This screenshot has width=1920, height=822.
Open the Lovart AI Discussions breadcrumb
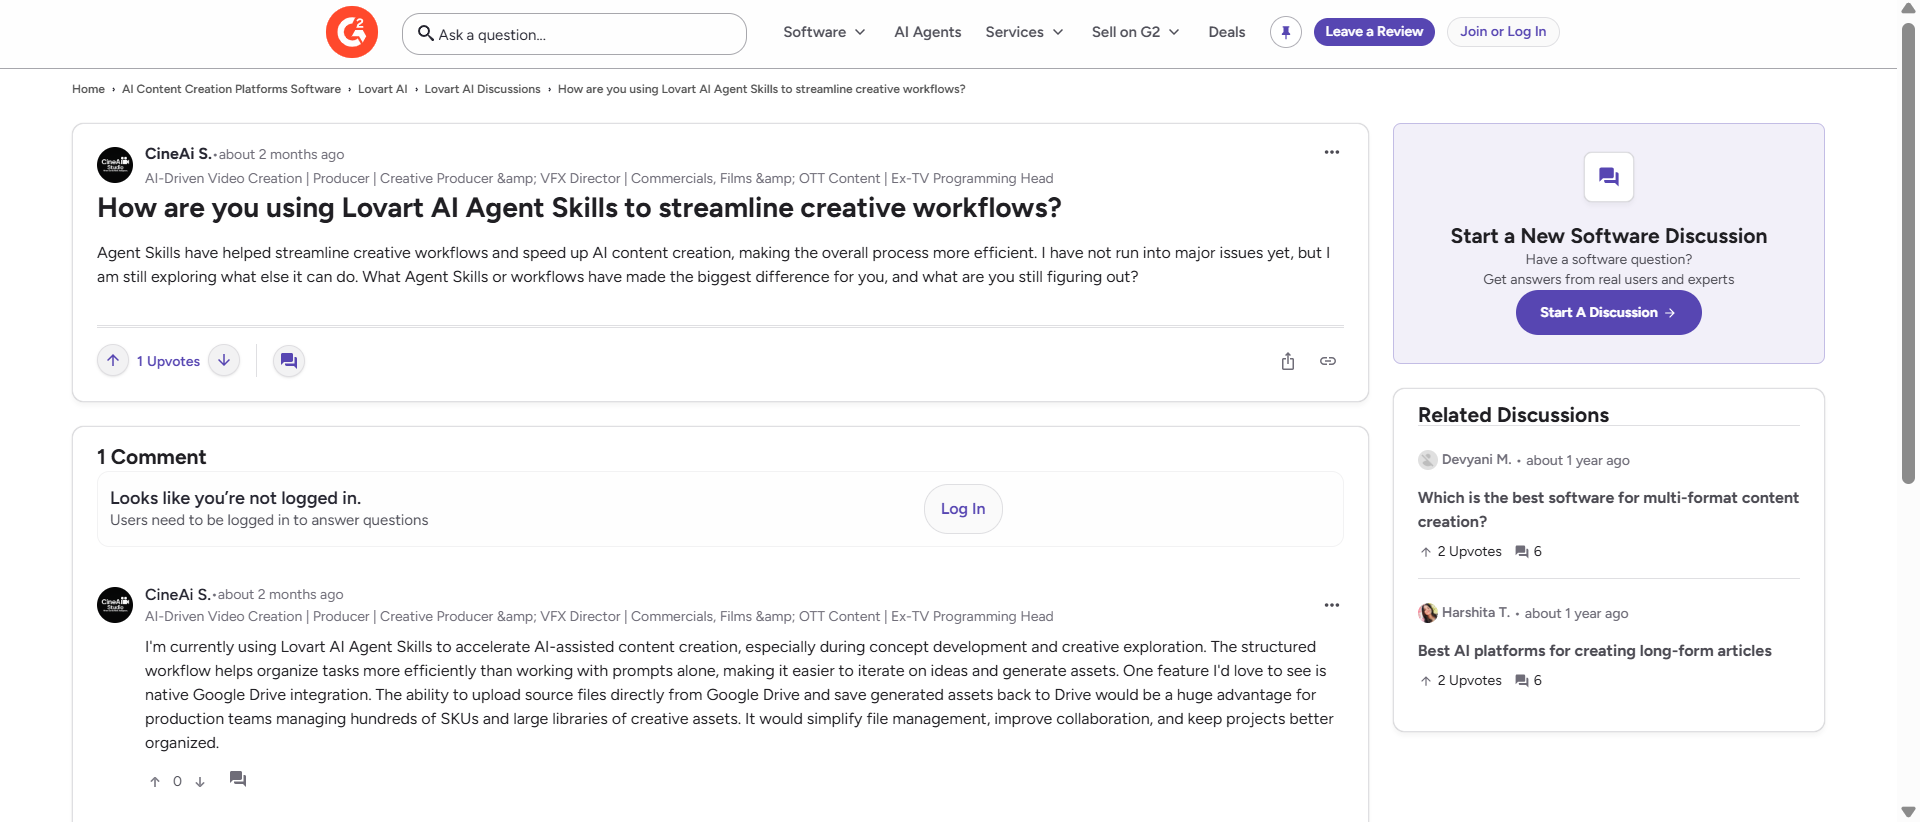coord(482,89)
